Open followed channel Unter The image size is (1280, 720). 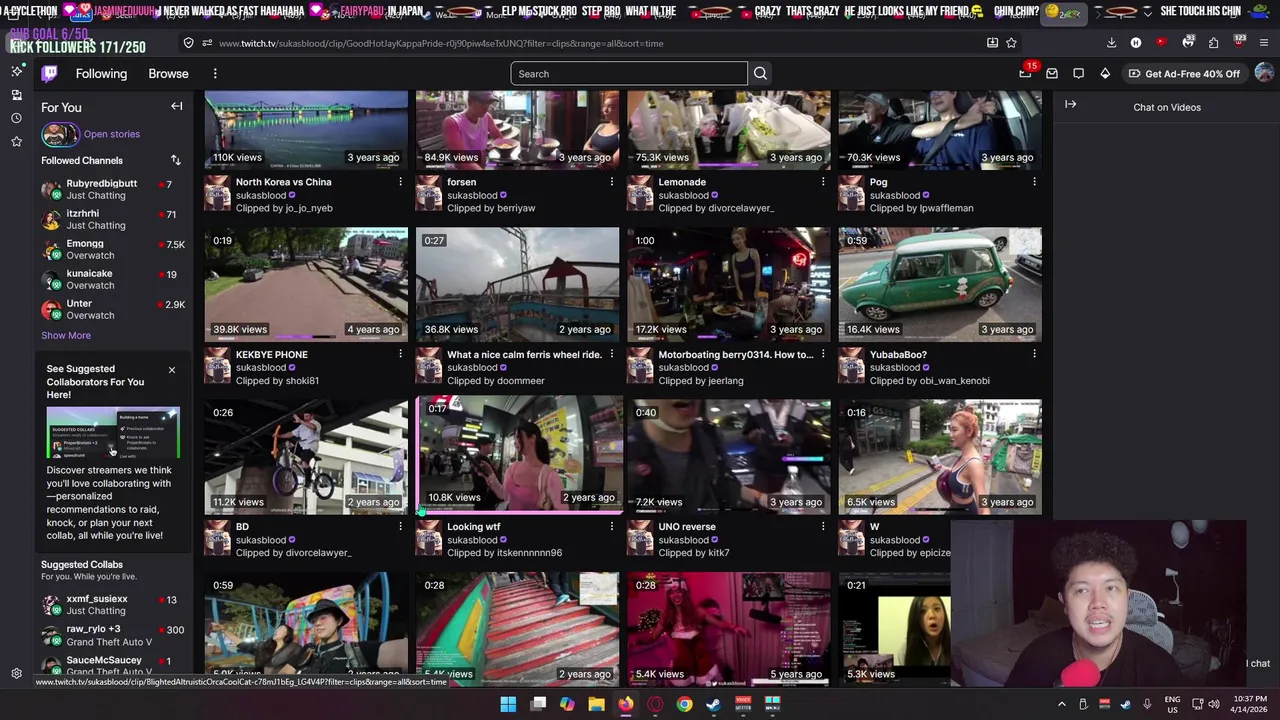click(x=112, y=309)
